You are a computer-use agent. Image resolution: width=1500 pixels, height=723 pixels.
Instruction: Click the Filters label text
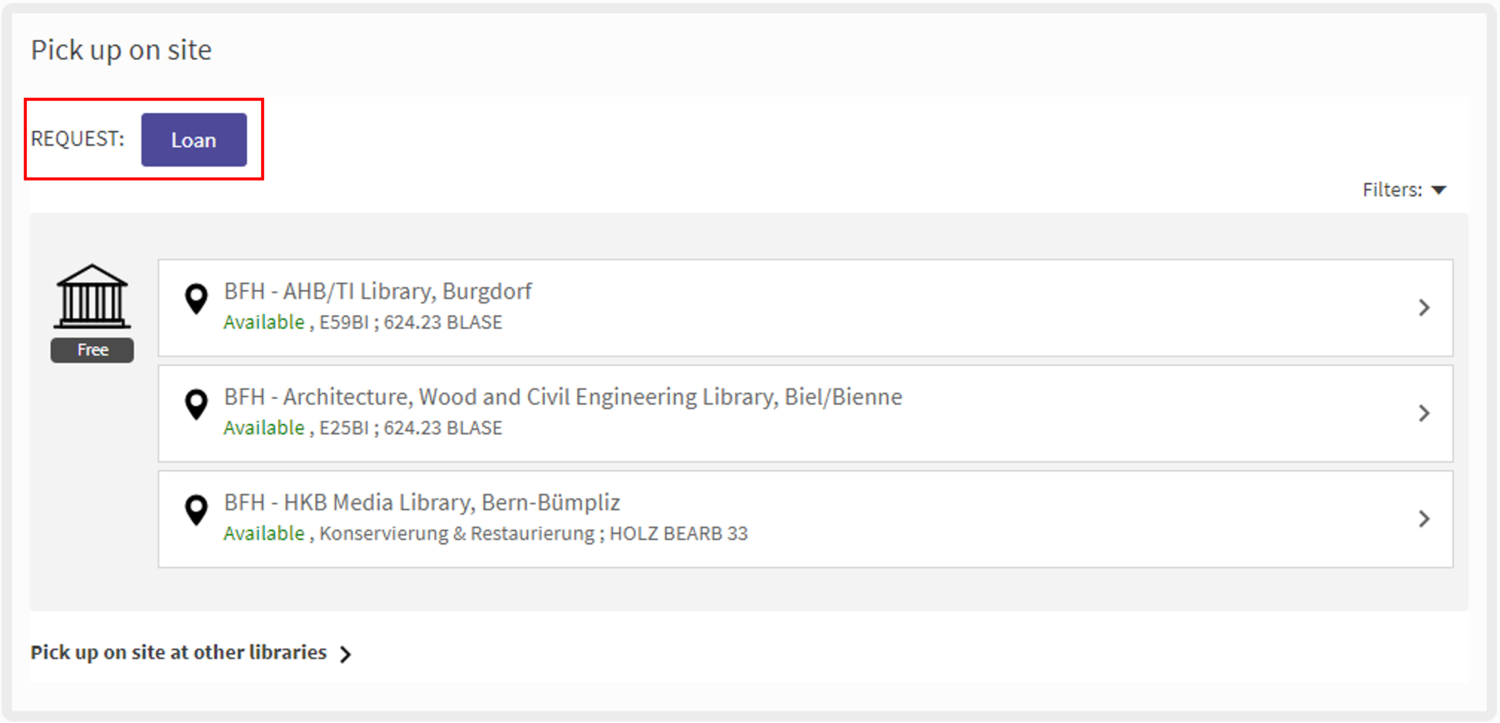[x=1392, y=190]
